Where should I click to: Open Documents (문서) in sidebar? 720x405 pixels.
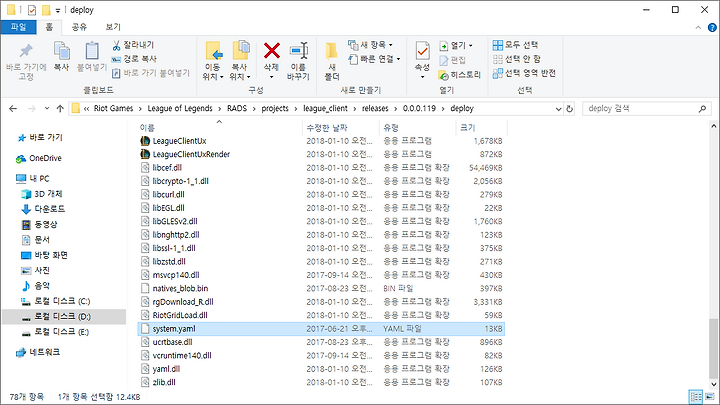pos(36,240)
